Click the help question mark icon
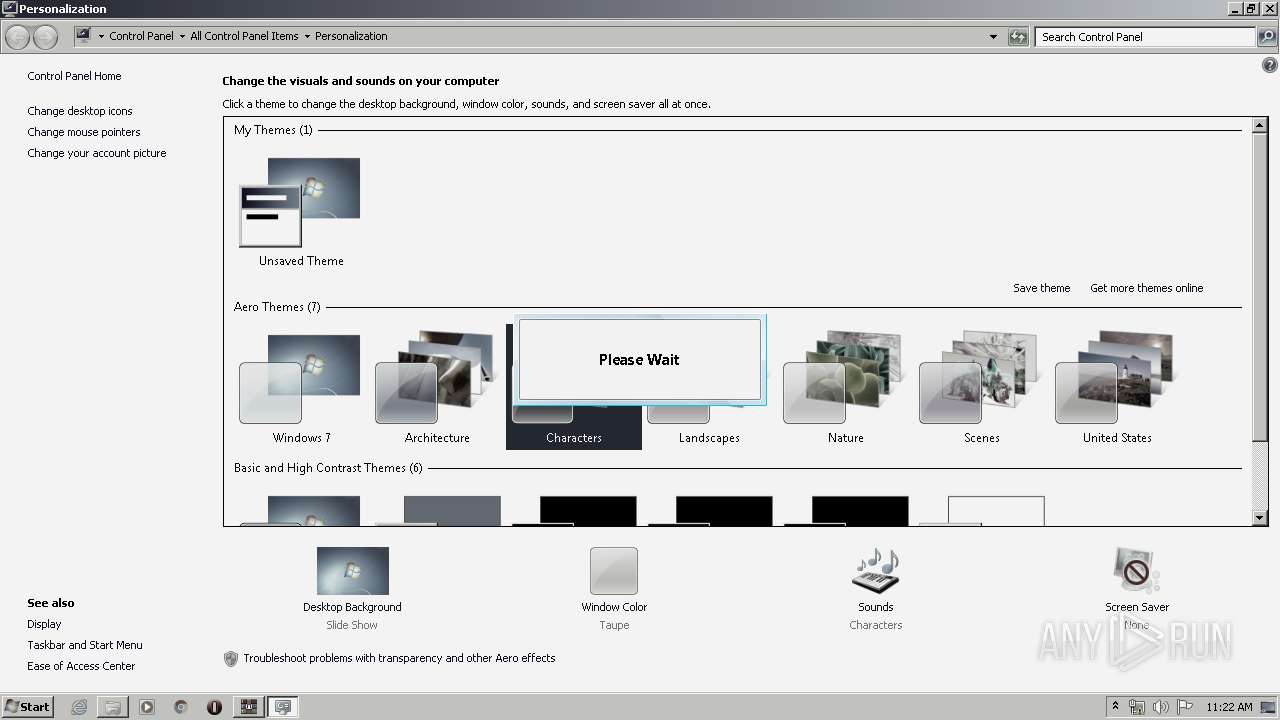This screenshot has width=1280, height=720. click(x=1270, y=65)
